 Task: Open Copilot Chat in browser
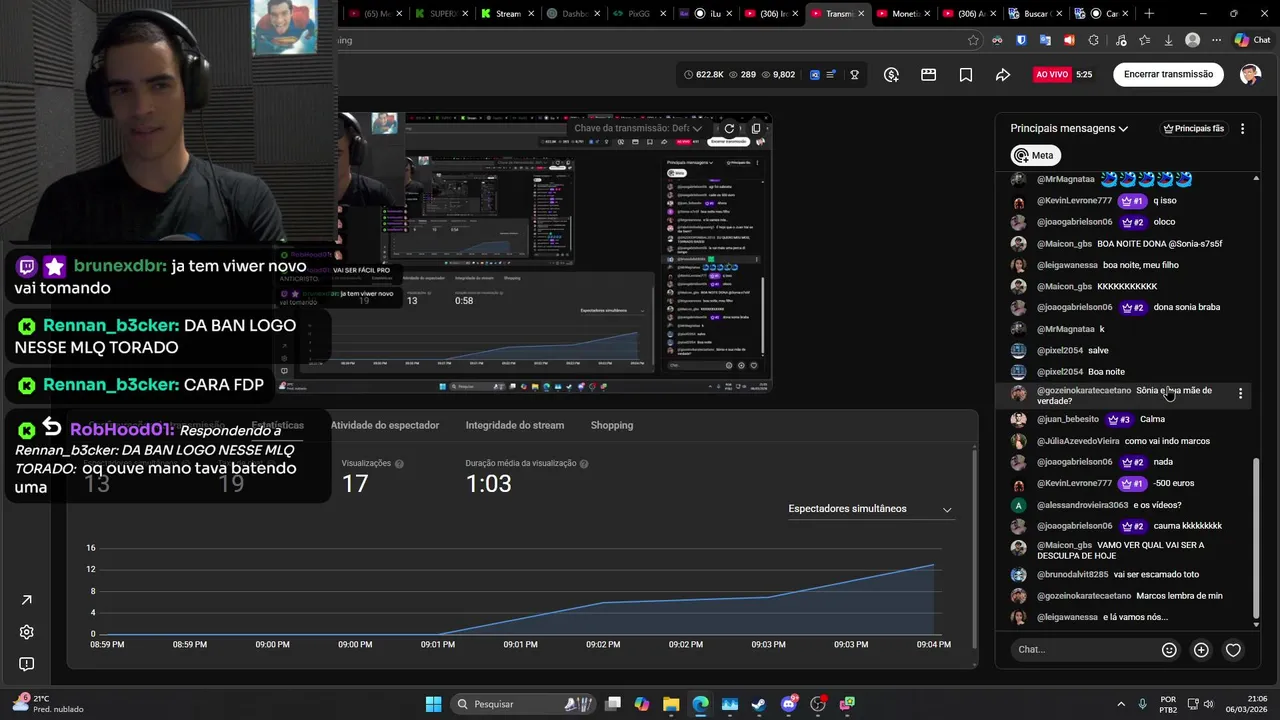pos(1255,40)
